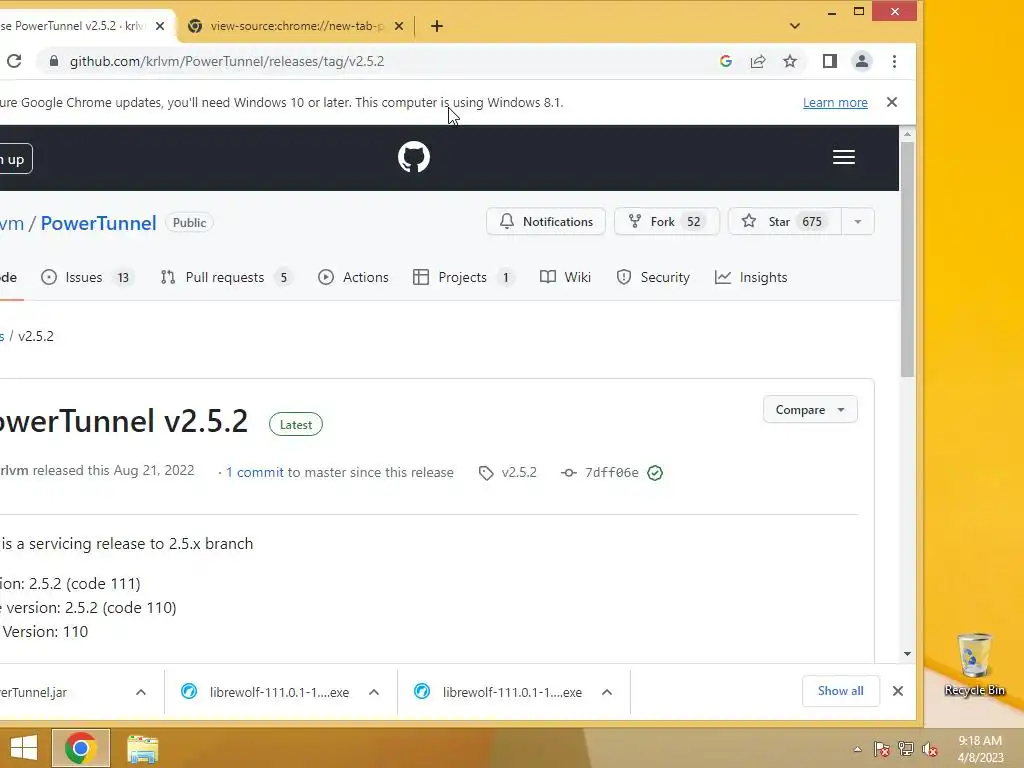Open File Explorer from the taskbar

(x=142, y=749)
